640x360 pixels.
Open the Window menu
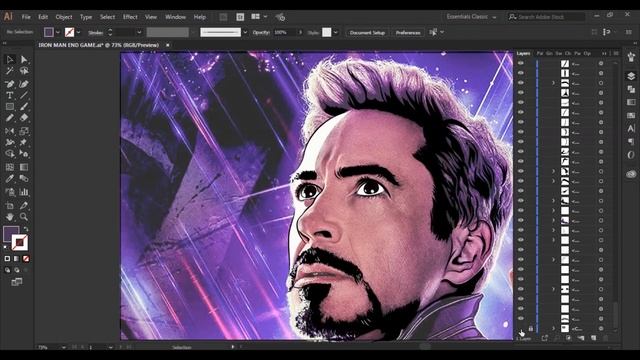(x=176, y=17)
